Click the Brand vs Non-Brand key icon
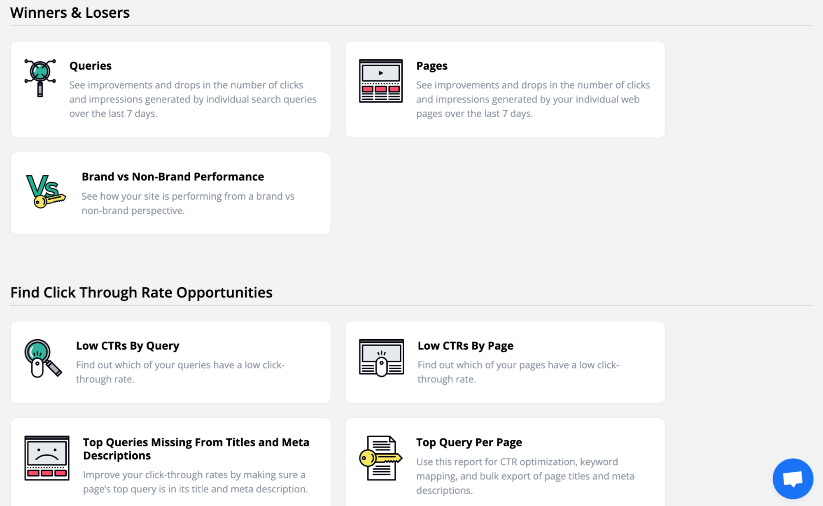Screen dimensions: 823x506 click(x=45, y=190)
